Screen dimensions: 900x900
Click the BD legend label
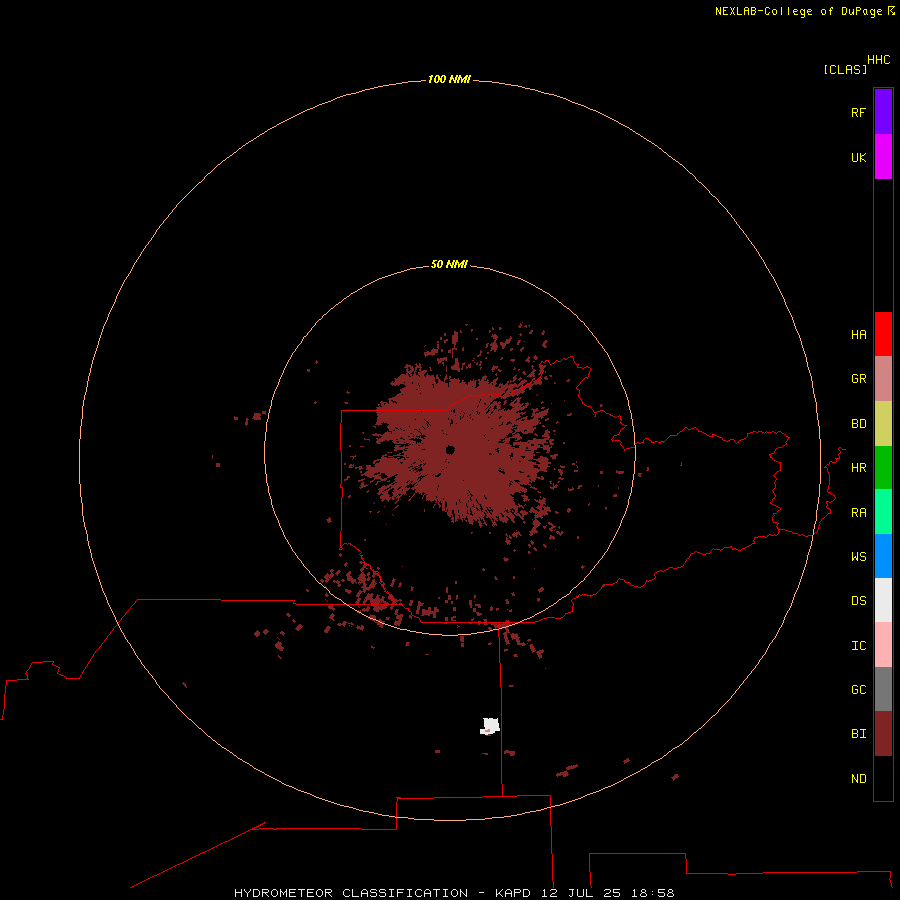(858, 424)
